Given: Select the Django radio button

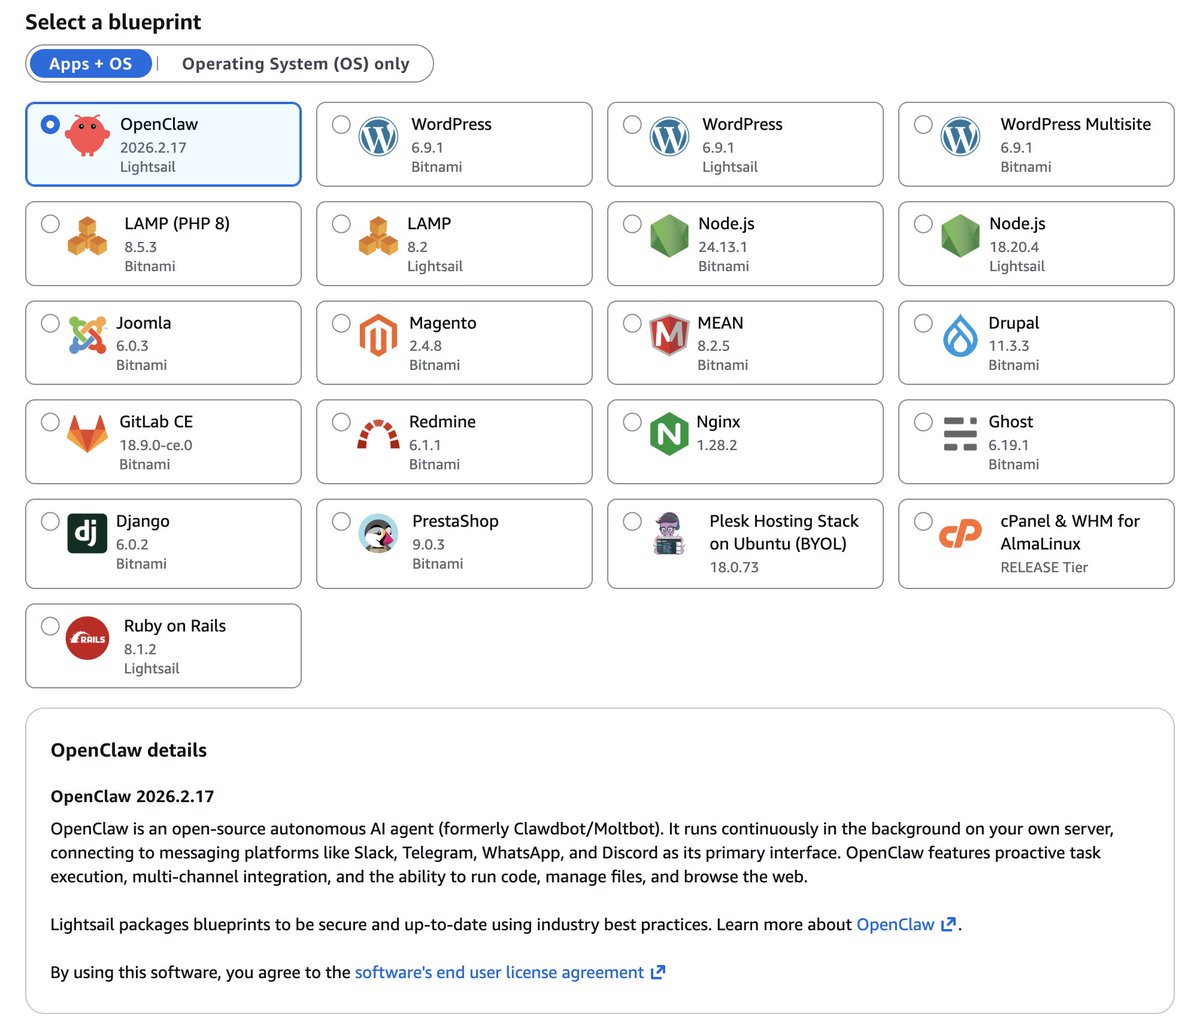Looking at the screenshot, I should tap(50, 520).
